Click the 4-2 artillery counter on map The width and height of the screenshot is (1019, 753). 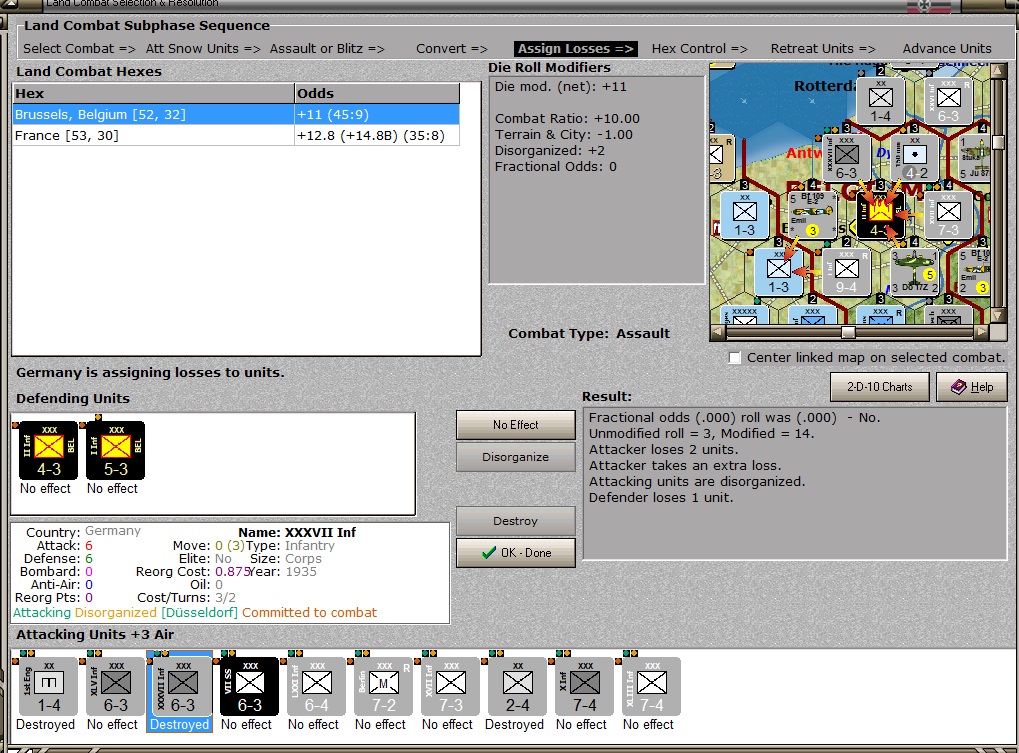point(914,158)
